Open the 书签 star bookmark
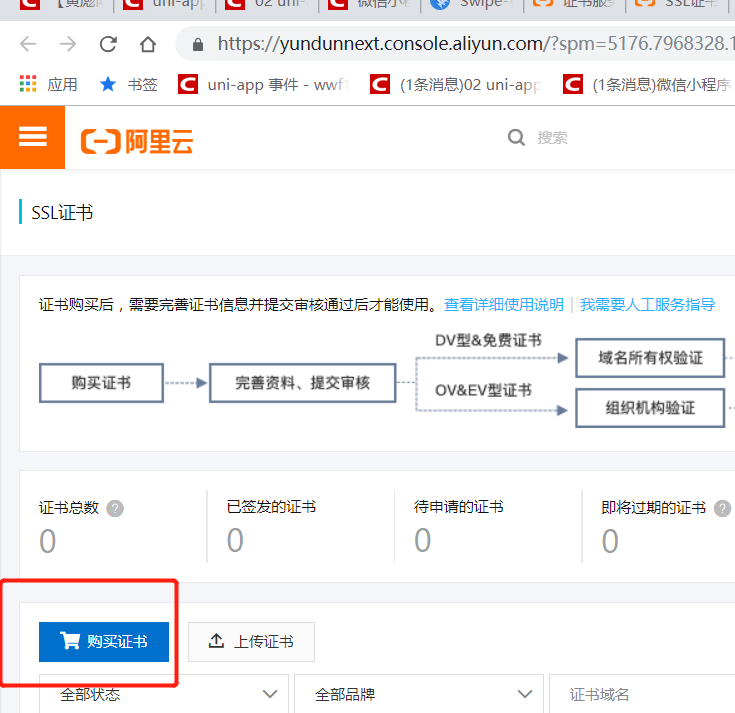Screen dimensions: 735x713 [128, 84]
